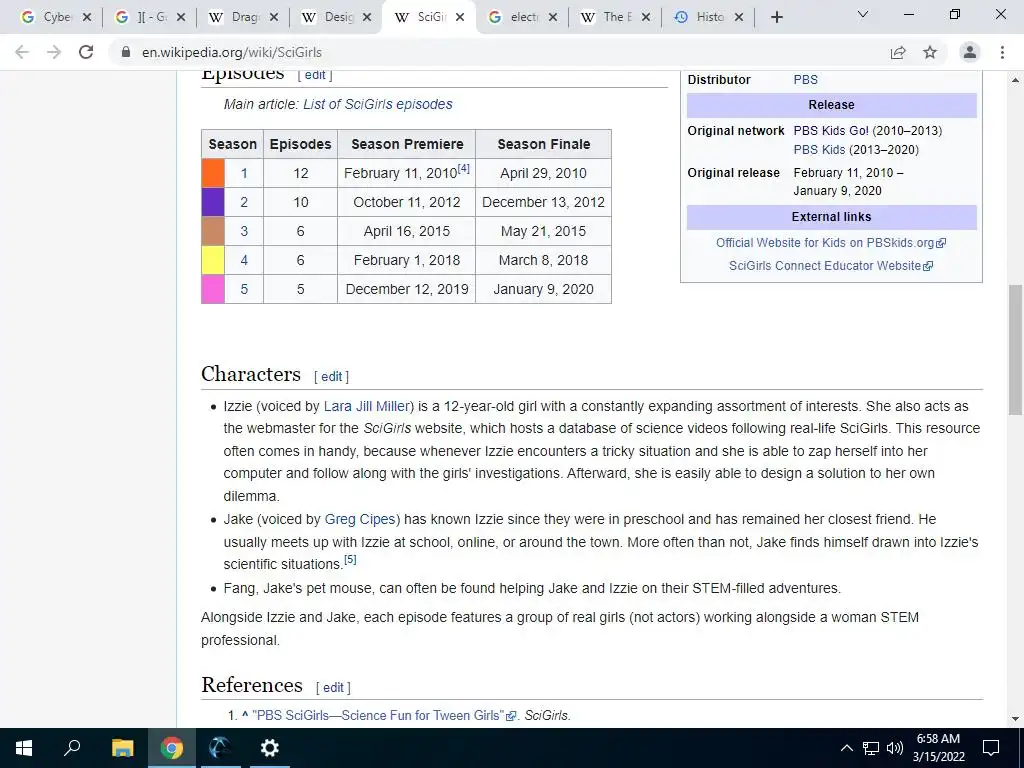Screen dimensions: 1024x768
Task: Open Settings gear in taskbar
Action: click(269, 748)
